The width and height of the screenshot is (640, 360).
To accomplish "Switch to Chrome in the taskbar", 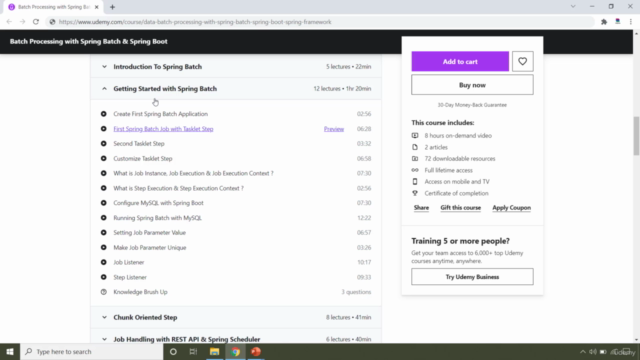I will [235, 351].
